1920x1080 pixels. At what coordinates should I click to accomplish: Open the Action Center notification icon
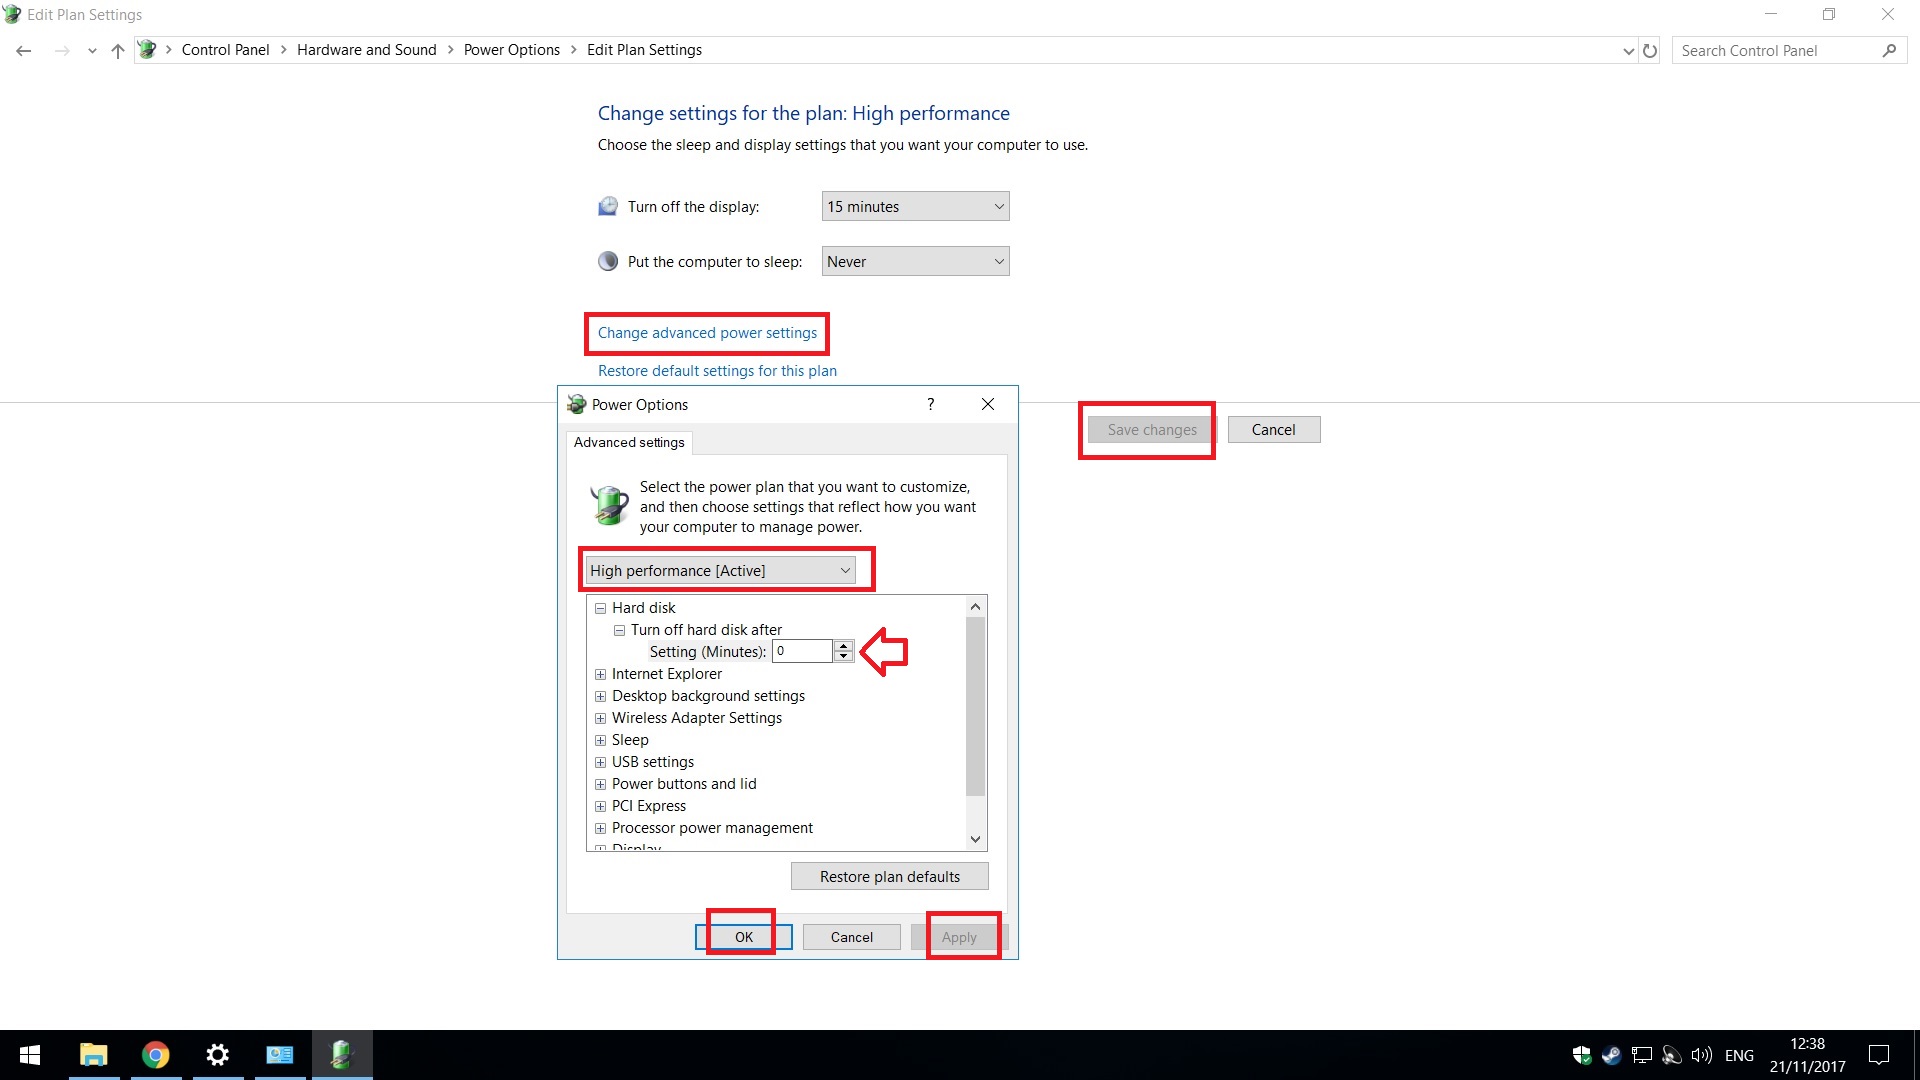click(x=1879, y=1055)
